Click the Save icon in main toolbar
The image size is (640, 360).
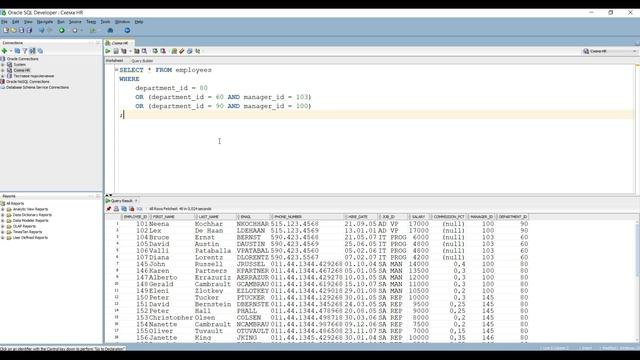point(21,30)
